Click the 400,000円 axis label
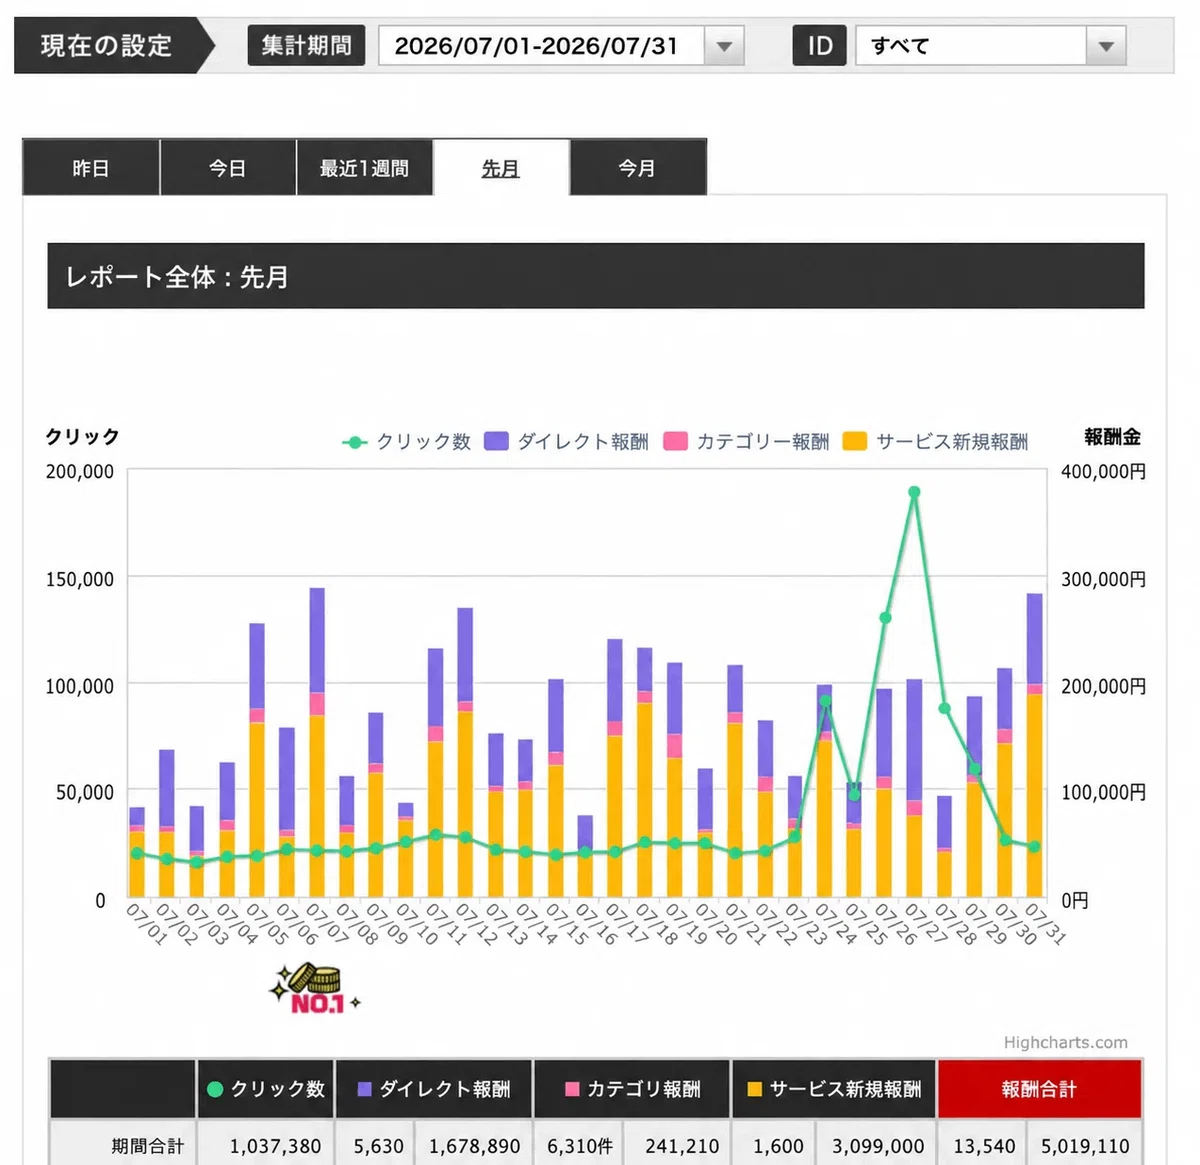1200x1165 pixels. click(x=1104, y=472)
